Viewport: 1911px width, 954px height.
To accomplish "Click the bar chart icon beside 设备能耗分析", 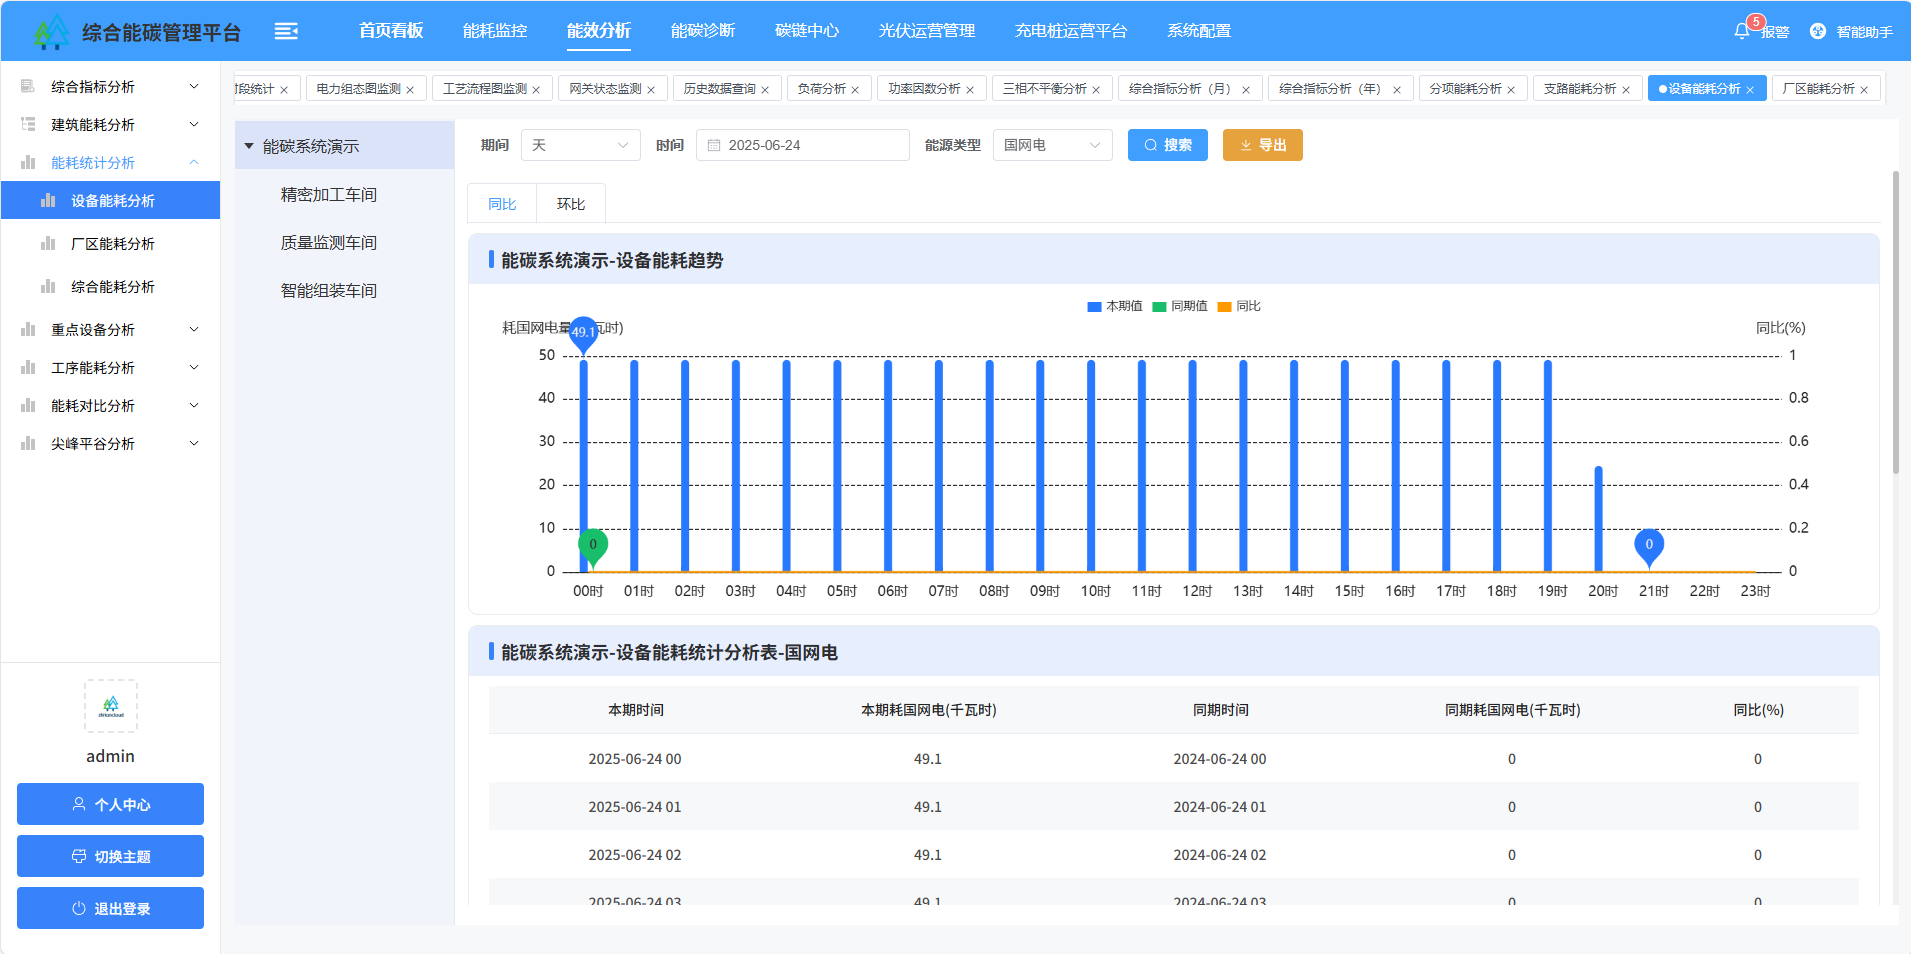I will point(46,200).
